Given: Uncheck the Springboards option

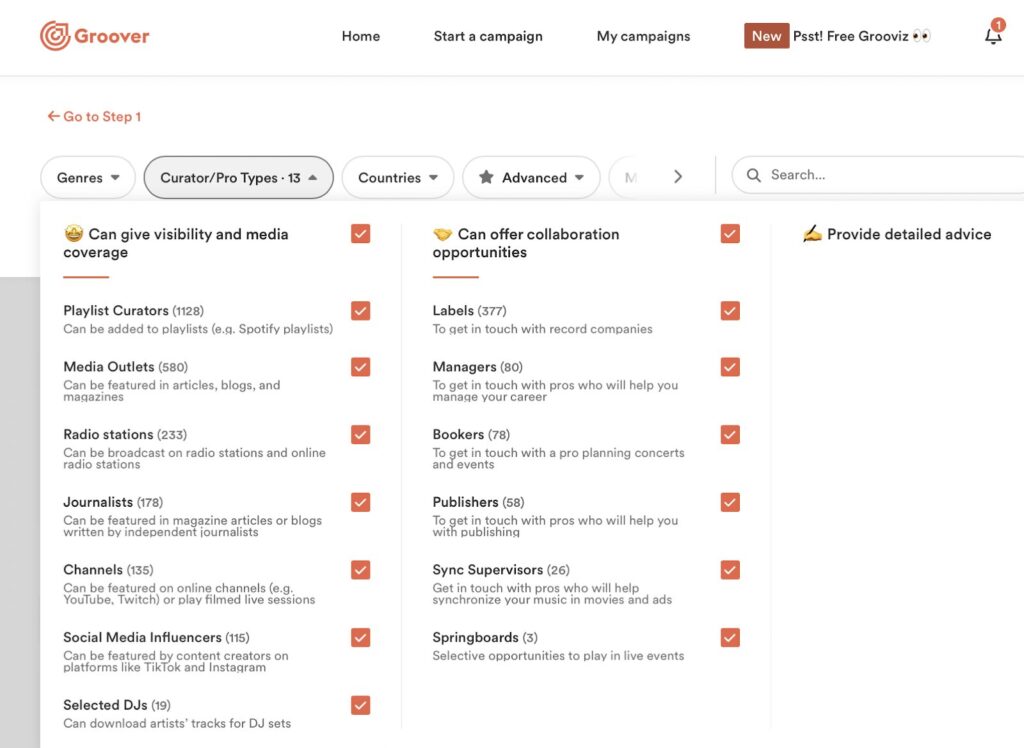Looking at the screenshot, I should tap(730, 637).
